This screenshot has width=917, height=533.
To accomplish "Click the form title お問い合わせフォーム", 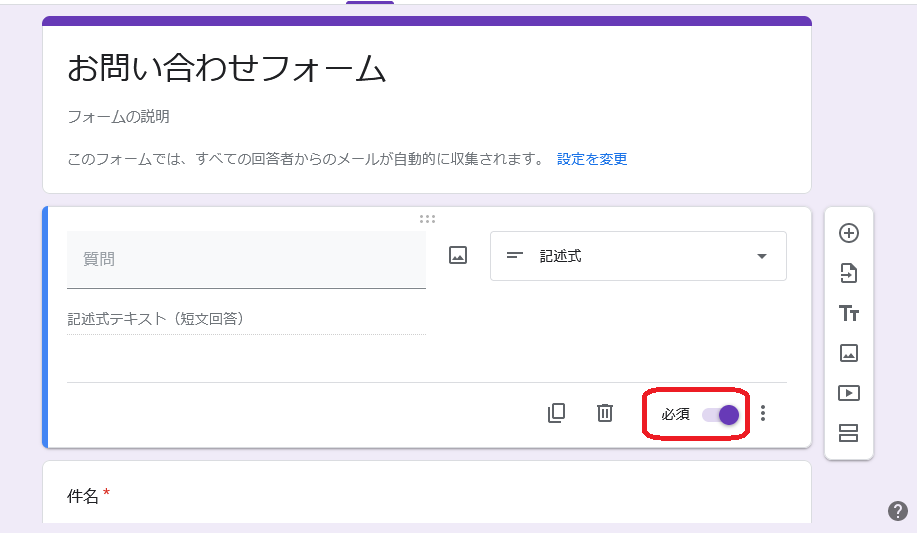I will tap(227, 68).
